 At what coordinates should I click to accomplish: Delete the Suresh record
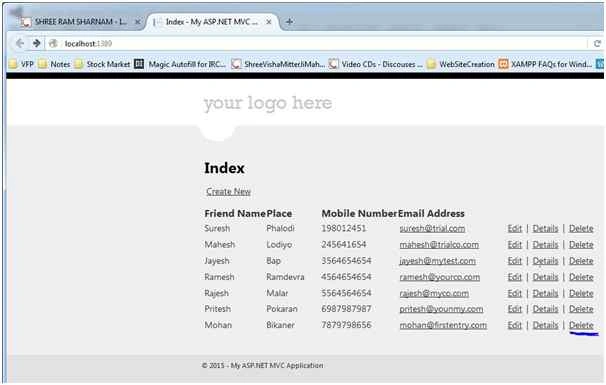point(581,228)
